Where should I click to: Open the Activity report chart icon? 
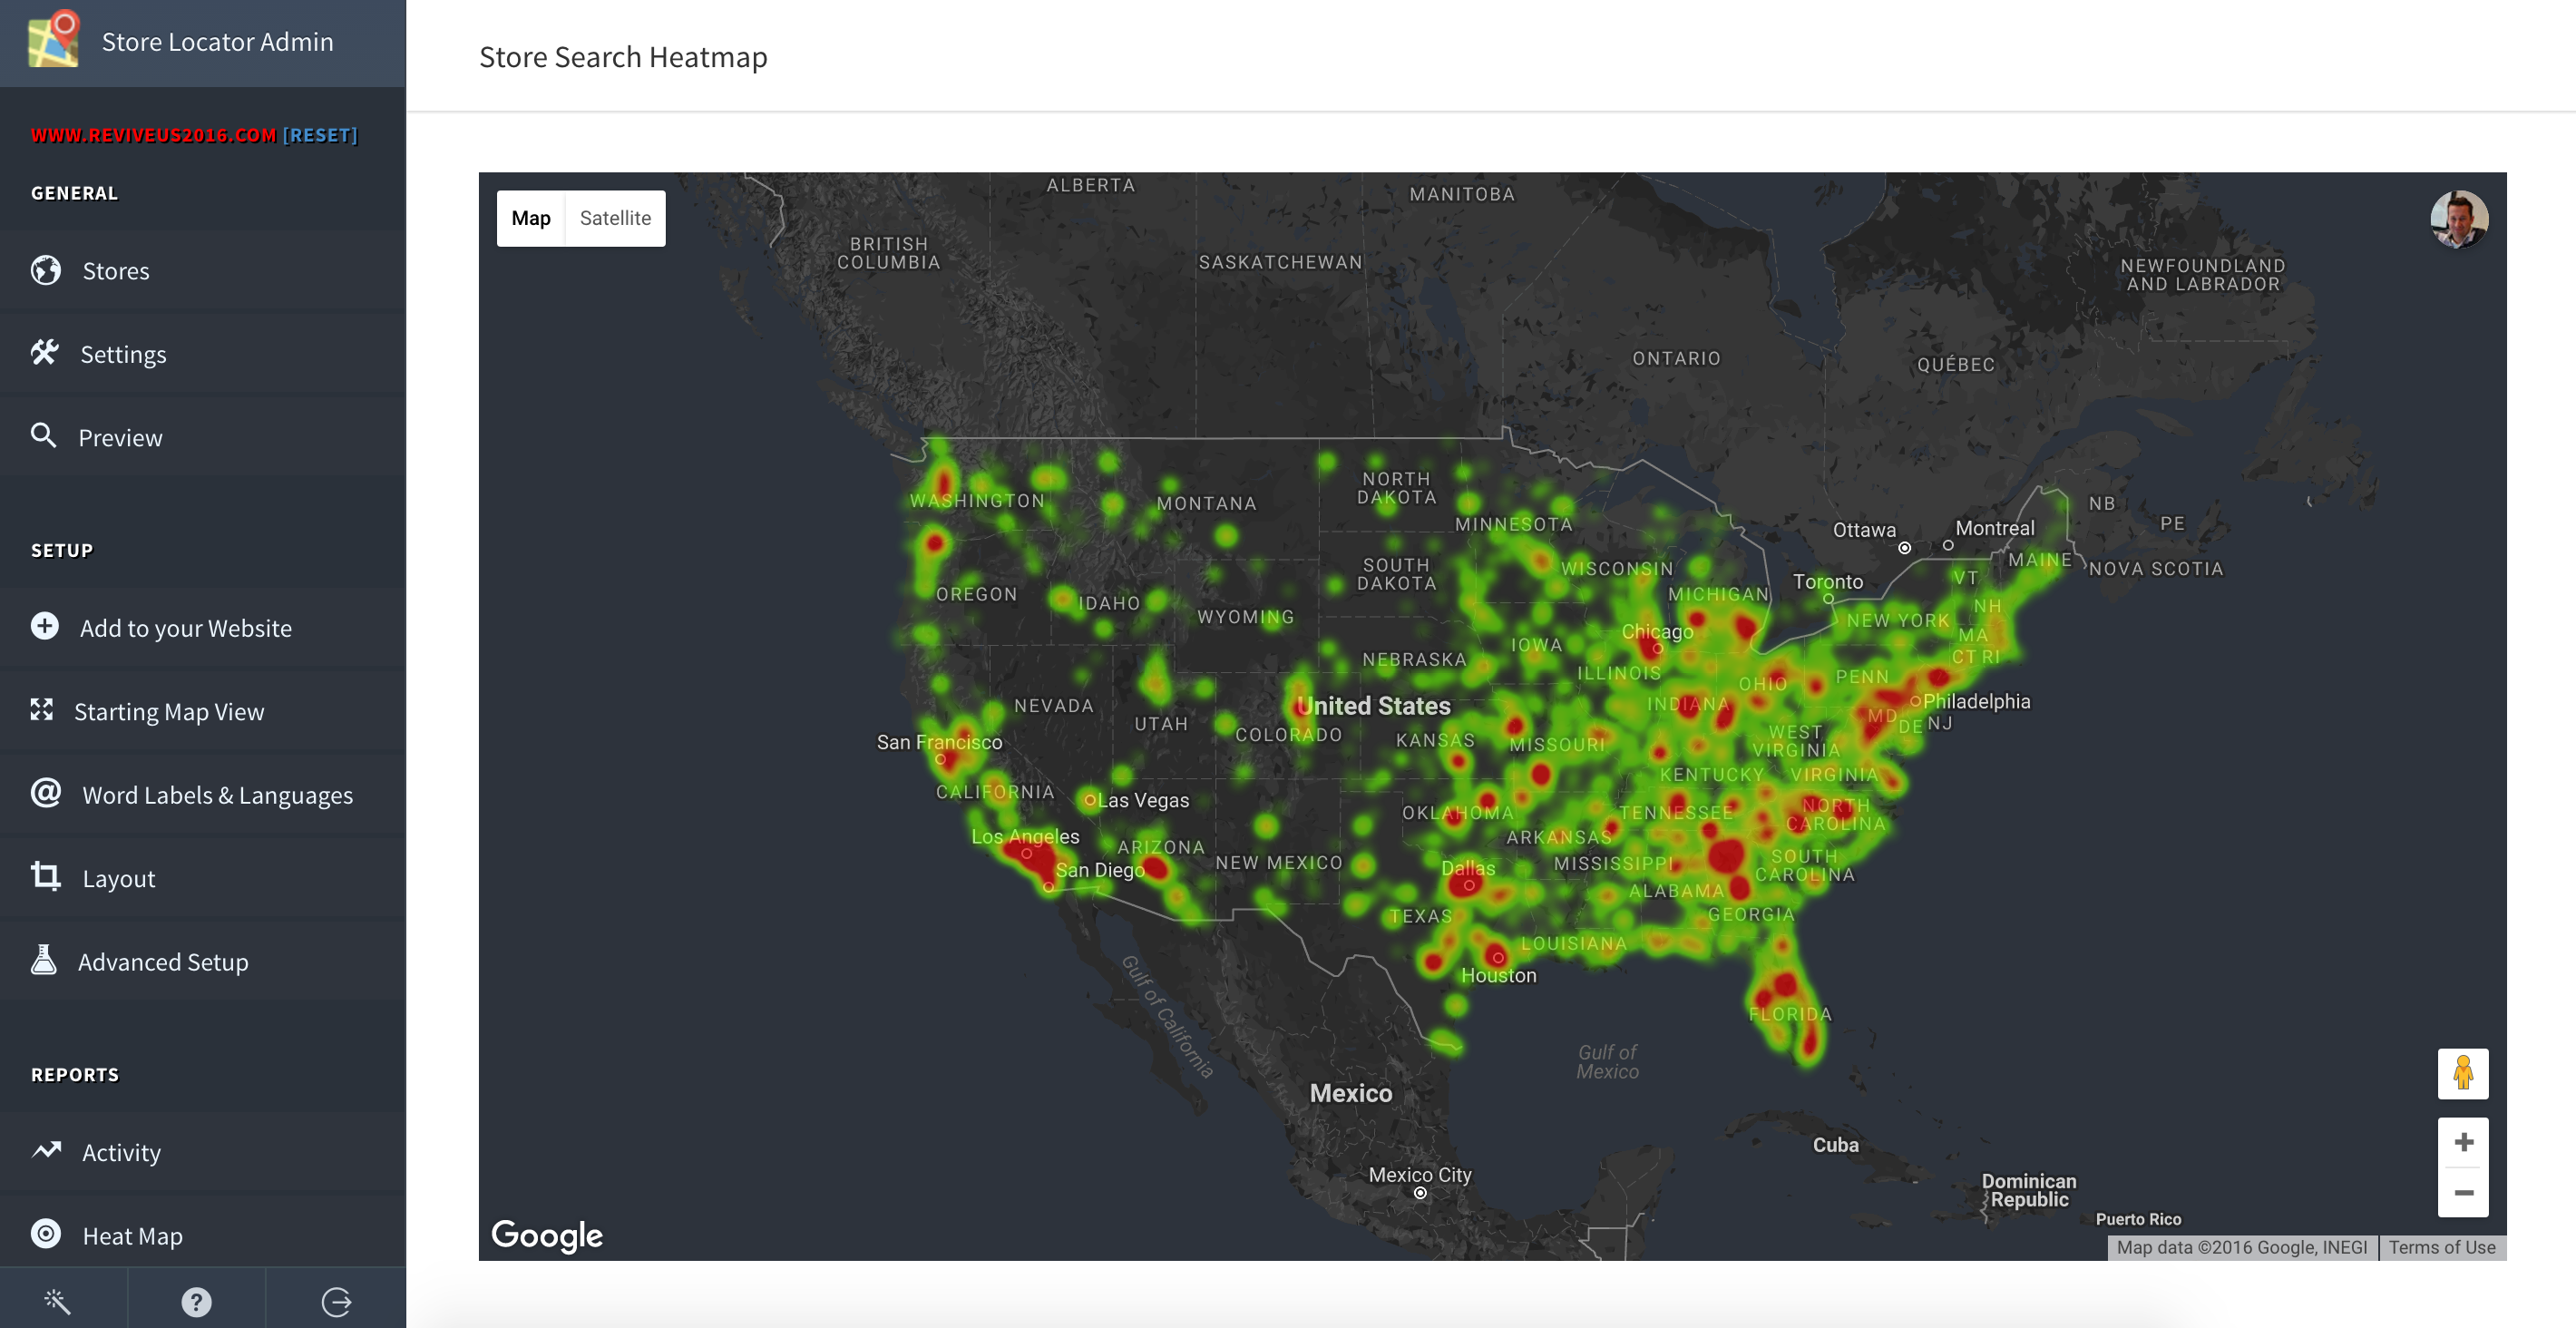pos(46,1151)
